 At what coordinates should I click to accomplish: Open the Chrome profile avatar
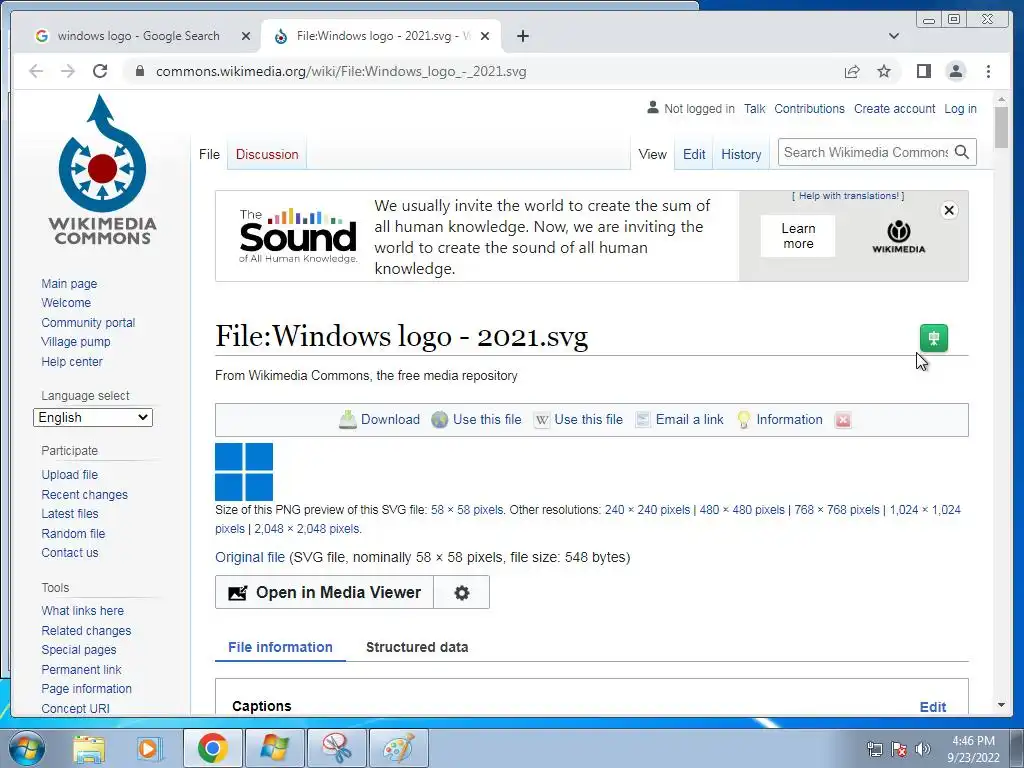pyautogui.click(x=955, y=71)
